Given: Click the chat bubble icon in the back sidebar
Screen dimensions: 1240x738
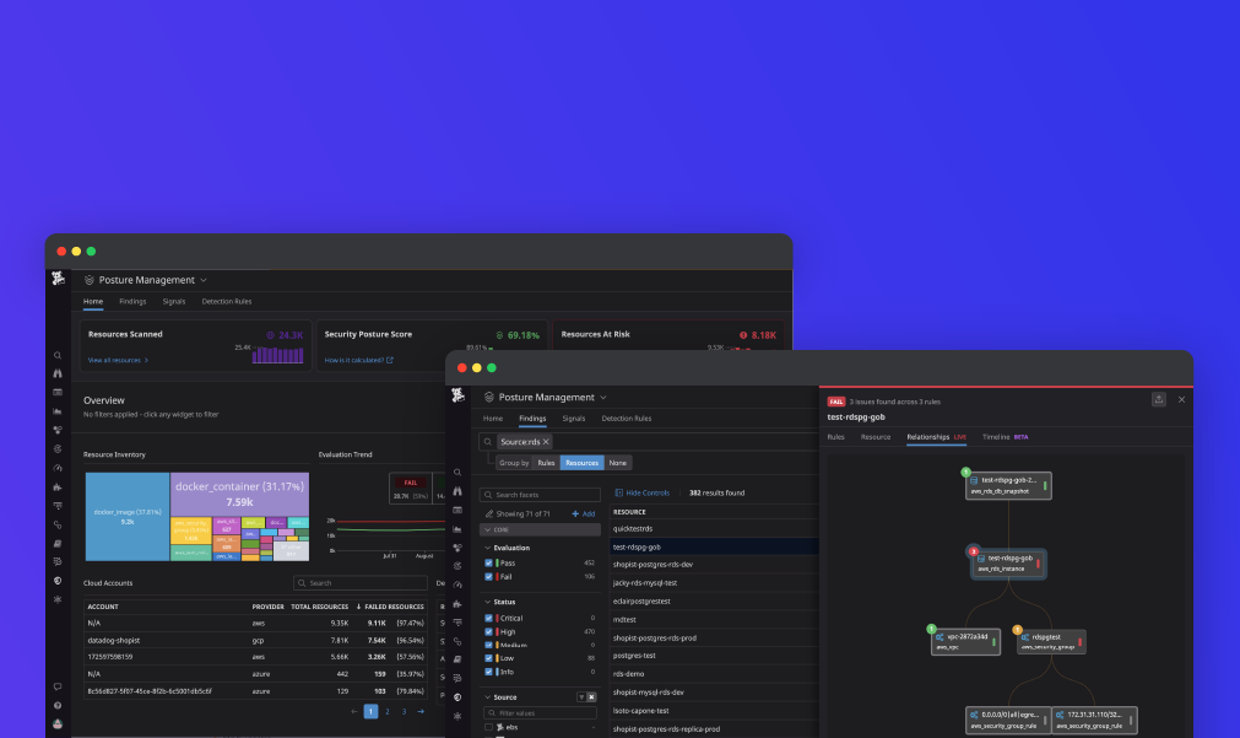Looking at the screenshot, I should click(x=58, y=687).
